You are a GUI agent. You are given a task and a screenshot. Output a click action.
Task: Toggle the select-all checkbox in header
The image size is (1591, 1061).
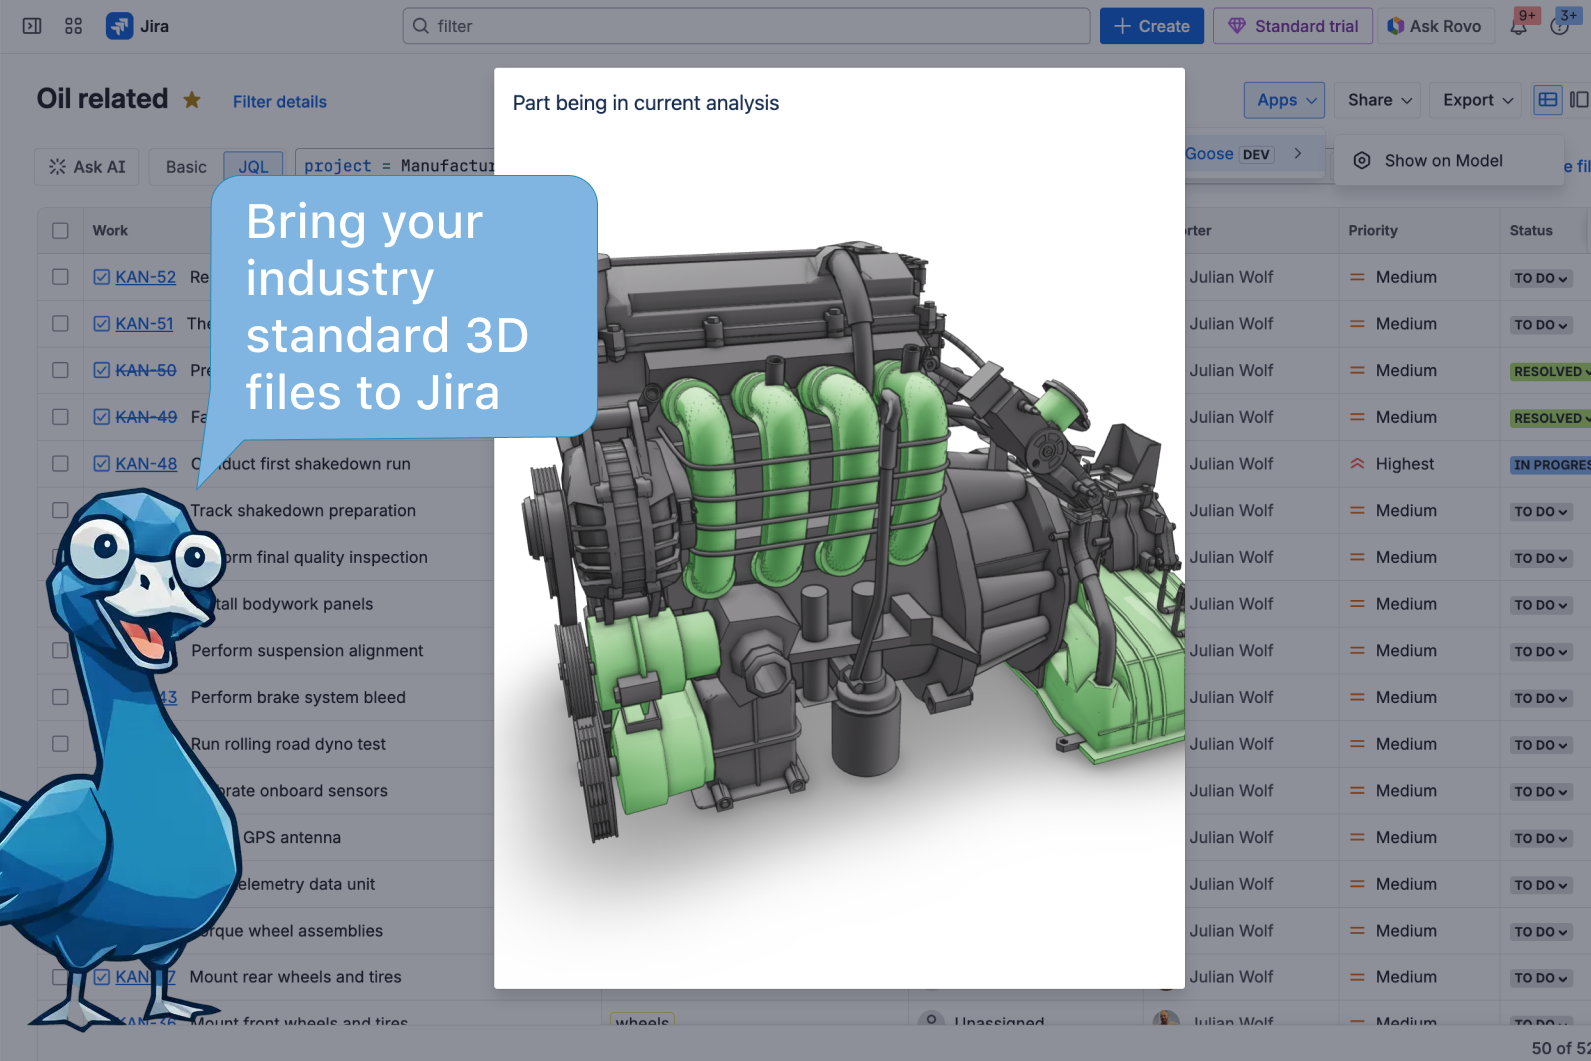pyautogui.click(x=60, y=231)
